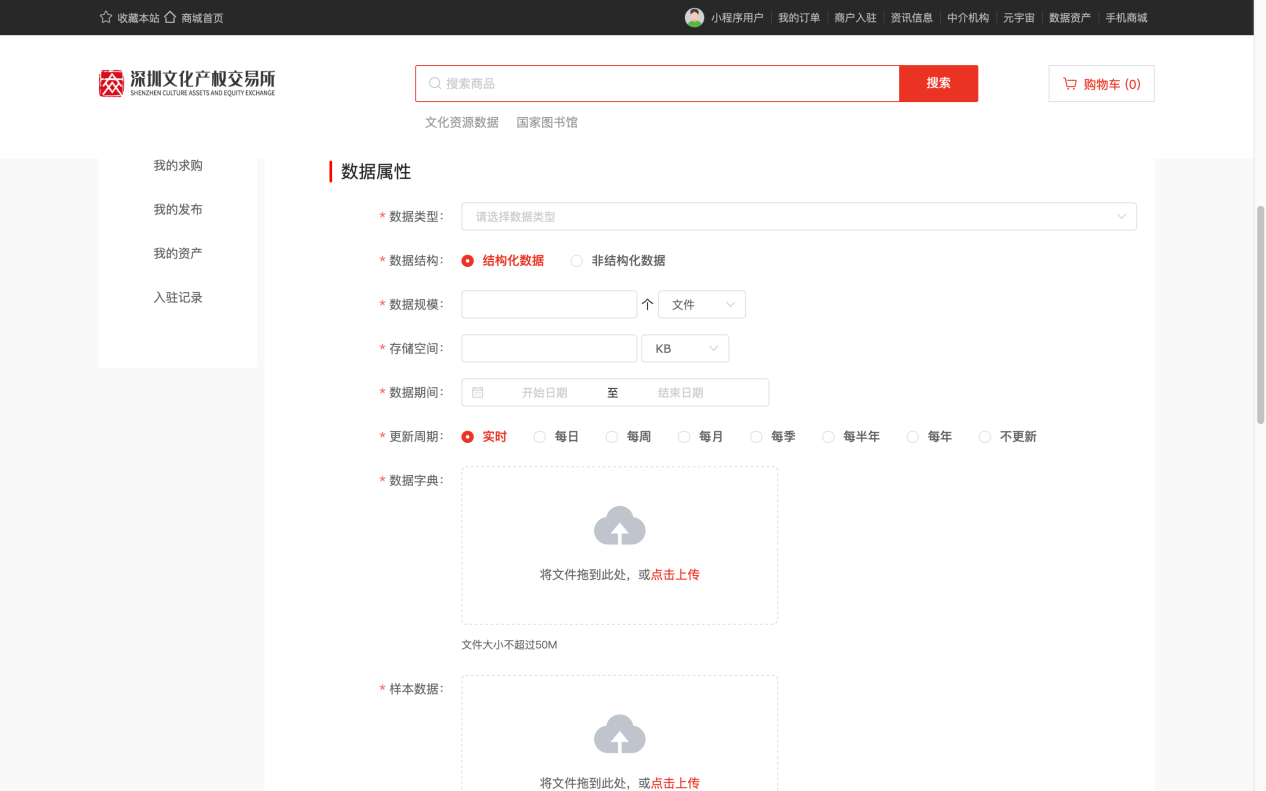The height and width of the screenshot is (791, 1266).
Task: Click the 开始日期 field
Action: (x=544, y=393)
